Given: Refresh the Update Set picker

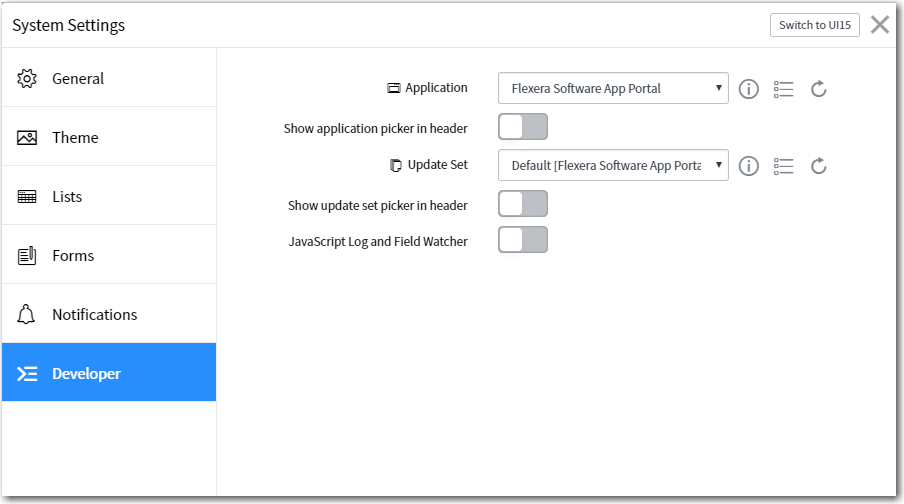Looking at the screenshot, I should [818, 166].
